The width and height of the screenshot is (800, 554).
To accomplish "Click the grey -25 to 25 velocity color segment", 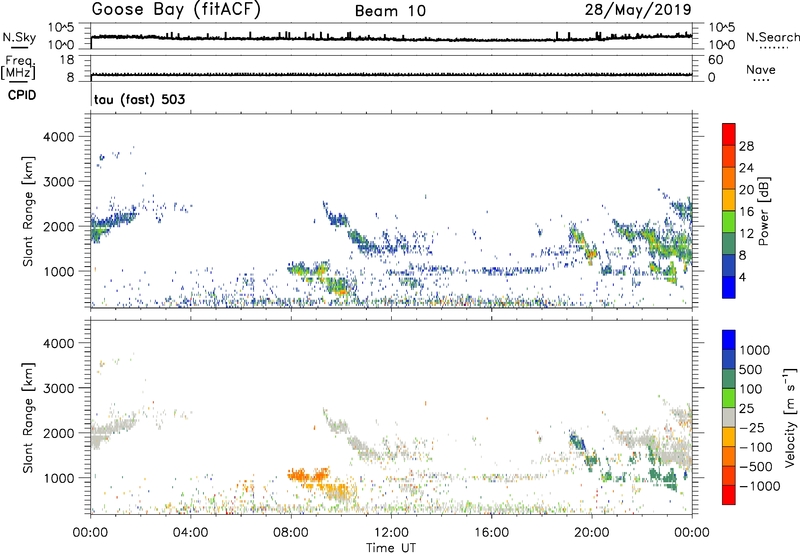I will tap(729, 417).
